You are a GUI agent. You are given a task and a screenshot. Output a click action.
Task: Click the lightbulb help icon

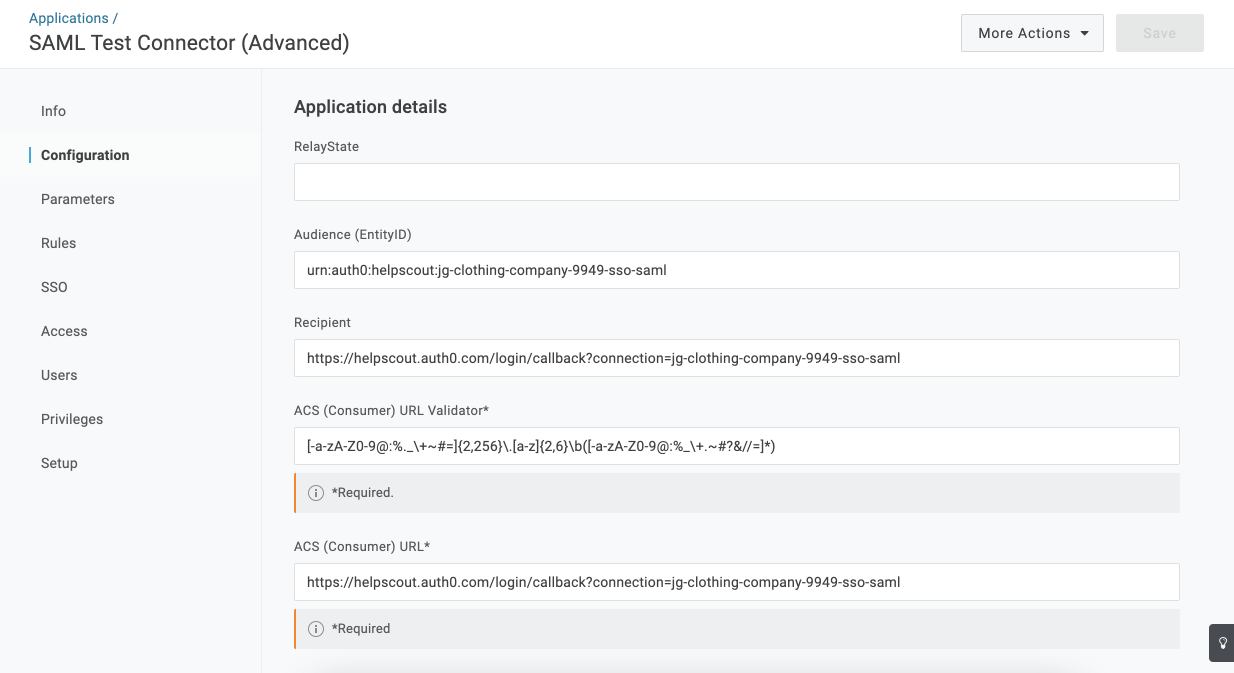pos(1221,643)
